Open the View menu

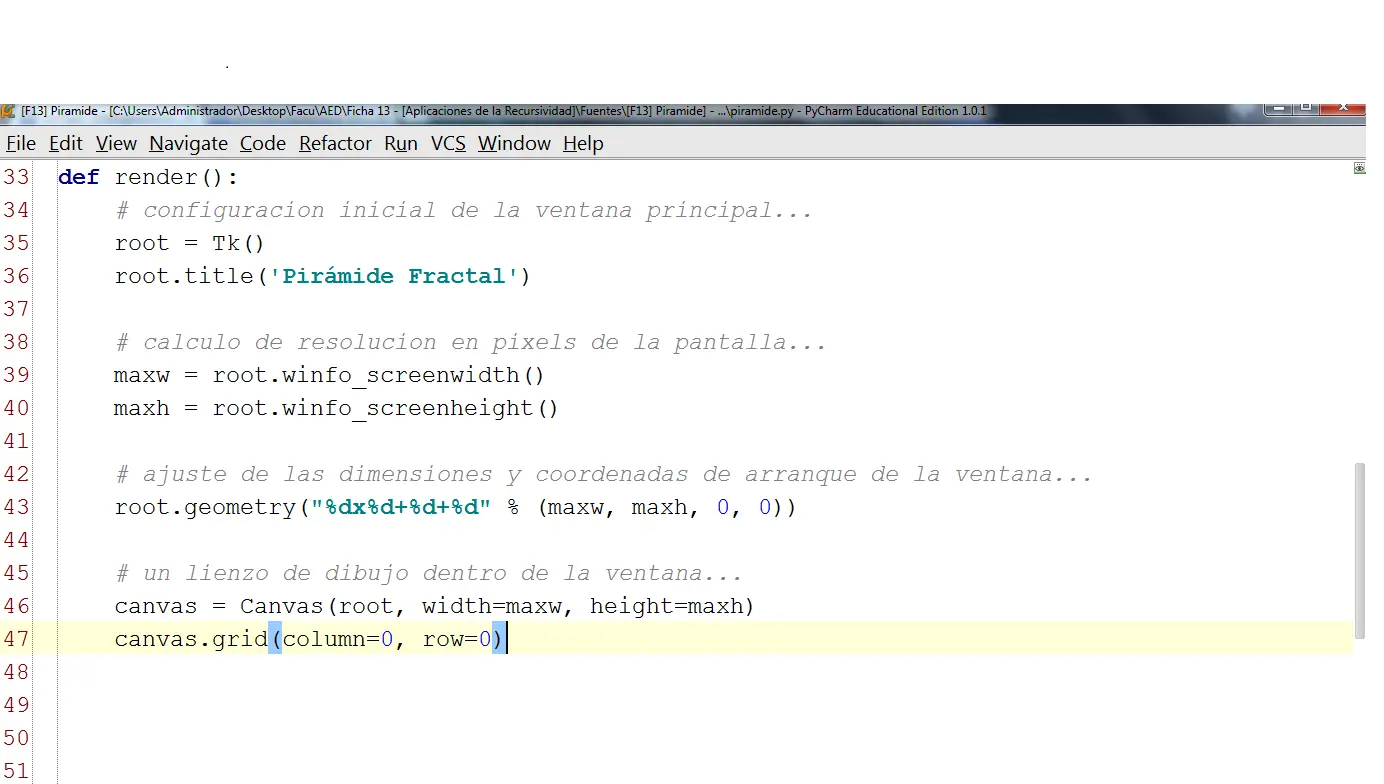(115, 143)
